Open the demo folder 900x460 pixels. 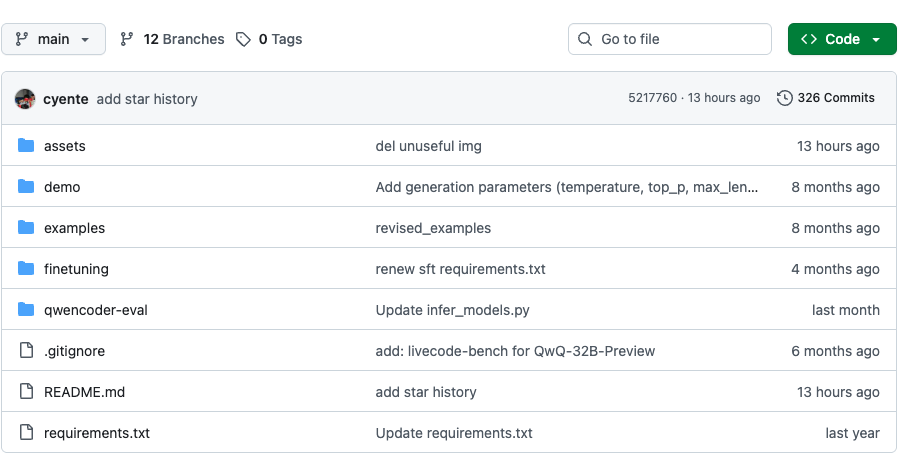click(62, 187)
